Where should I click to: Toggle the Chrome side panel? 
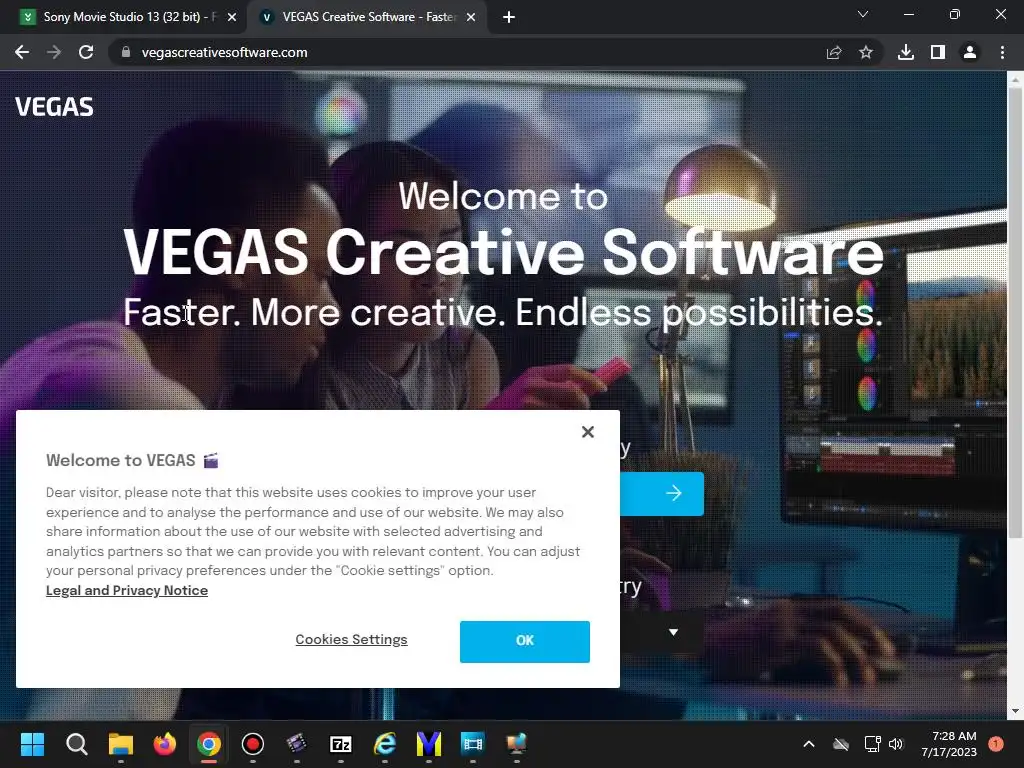coord(938,52)
